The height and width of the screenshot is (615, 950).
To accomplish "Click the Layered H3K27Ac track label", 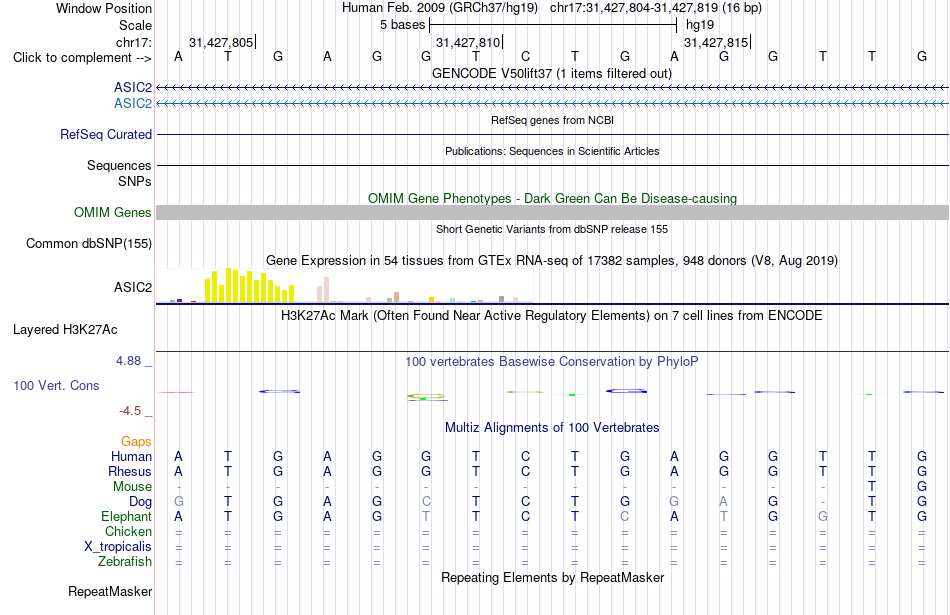I will click(x=65, y=330).
